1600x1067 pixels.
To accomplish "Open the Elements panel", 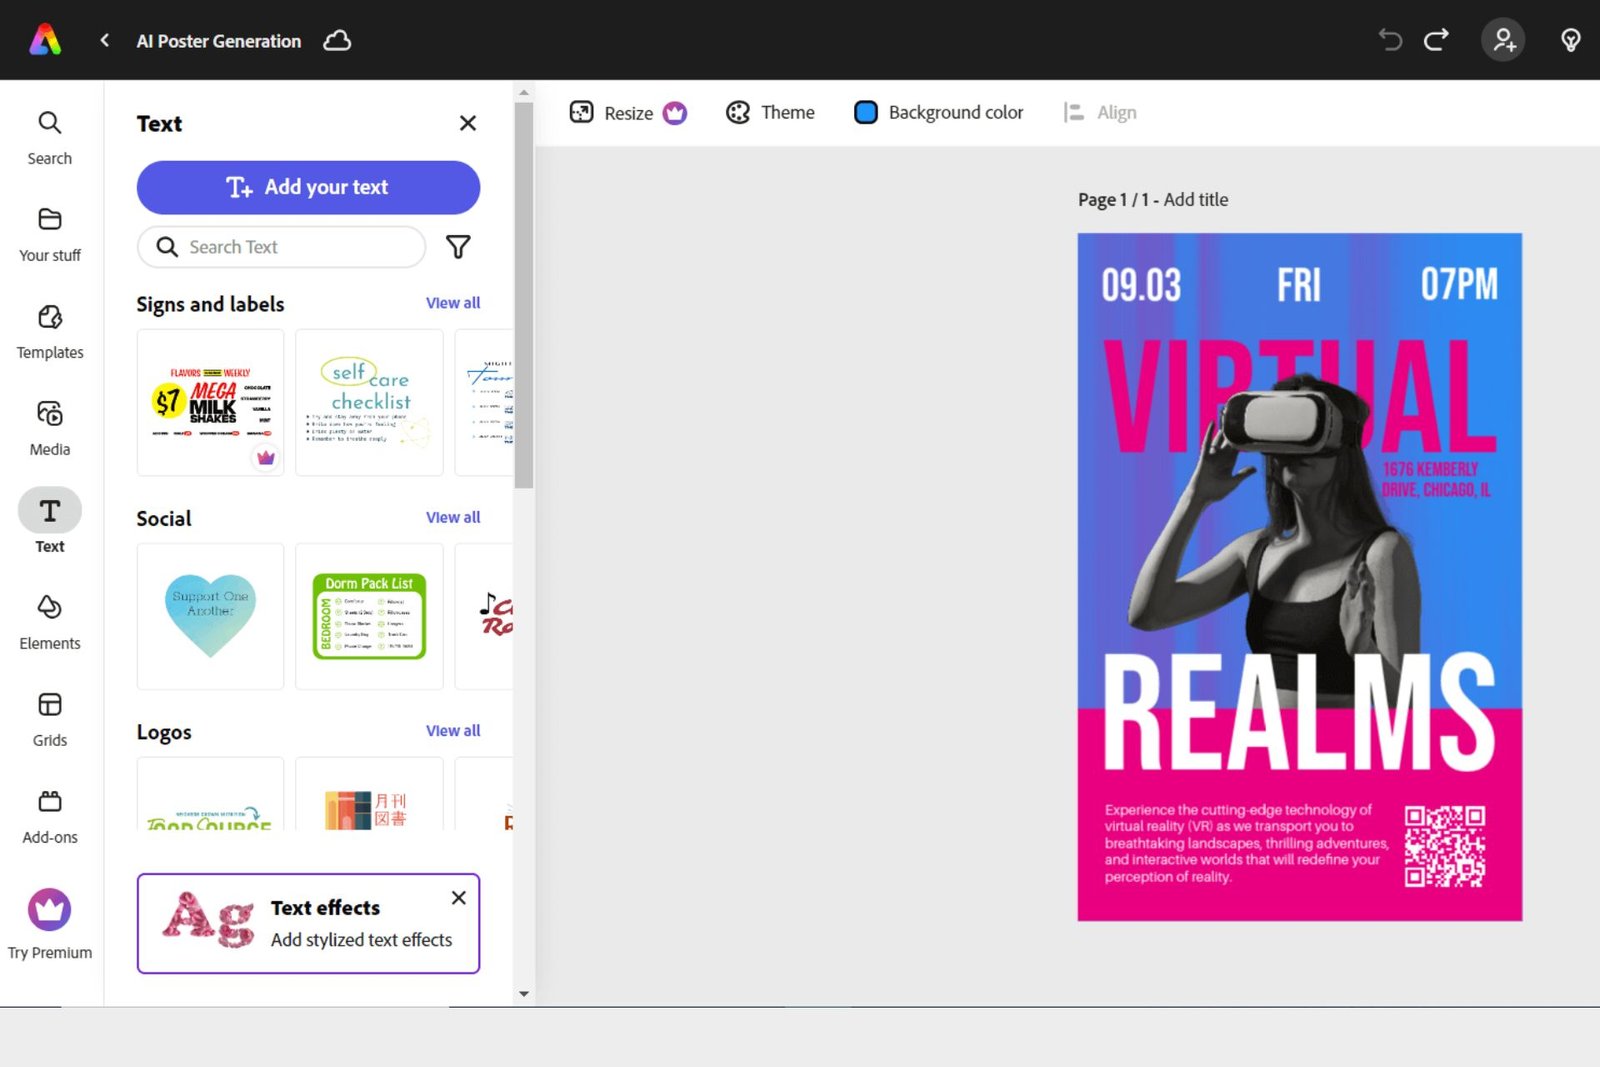I will (x=50, y=623).
